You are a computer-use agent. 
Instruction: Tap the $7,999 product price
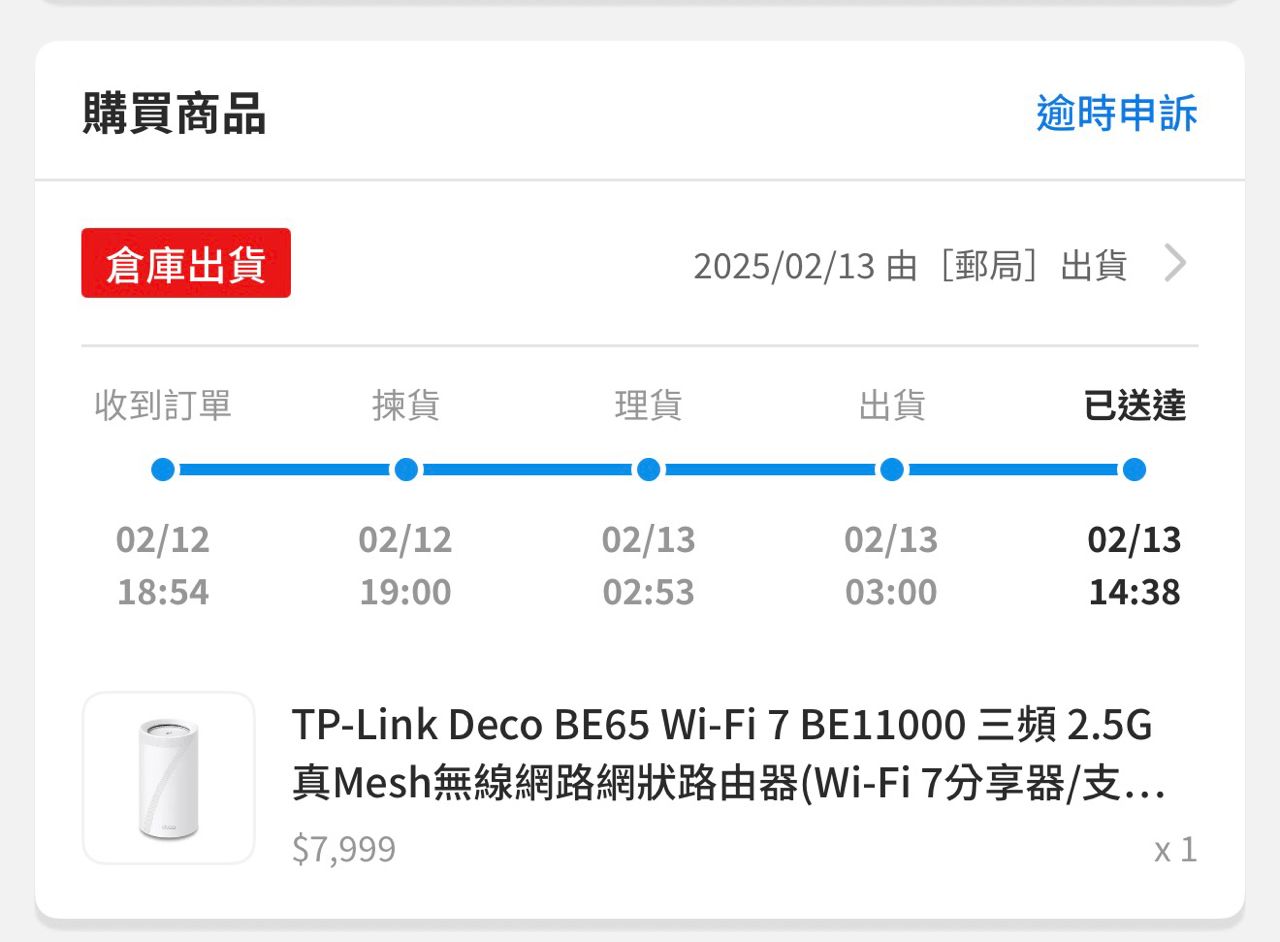point(344,850)
